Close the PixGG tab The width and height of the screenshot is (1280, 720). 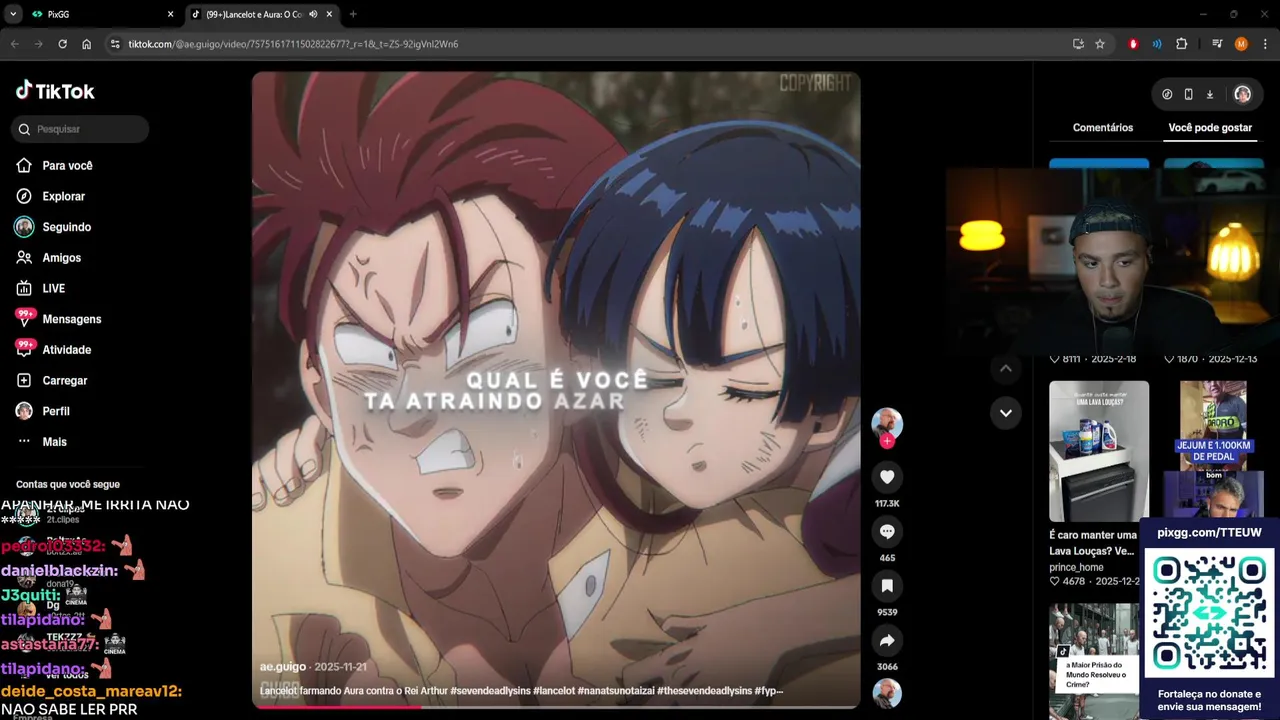tap(170, 14)
